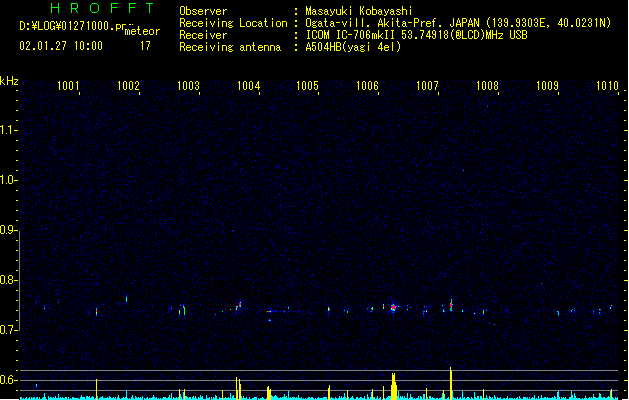Image resolution: width=629 pixels, height=400 pixels.
Task: Click the 1.1 frequency axis label
Action: pyautogui.click(x=9, y=130)
